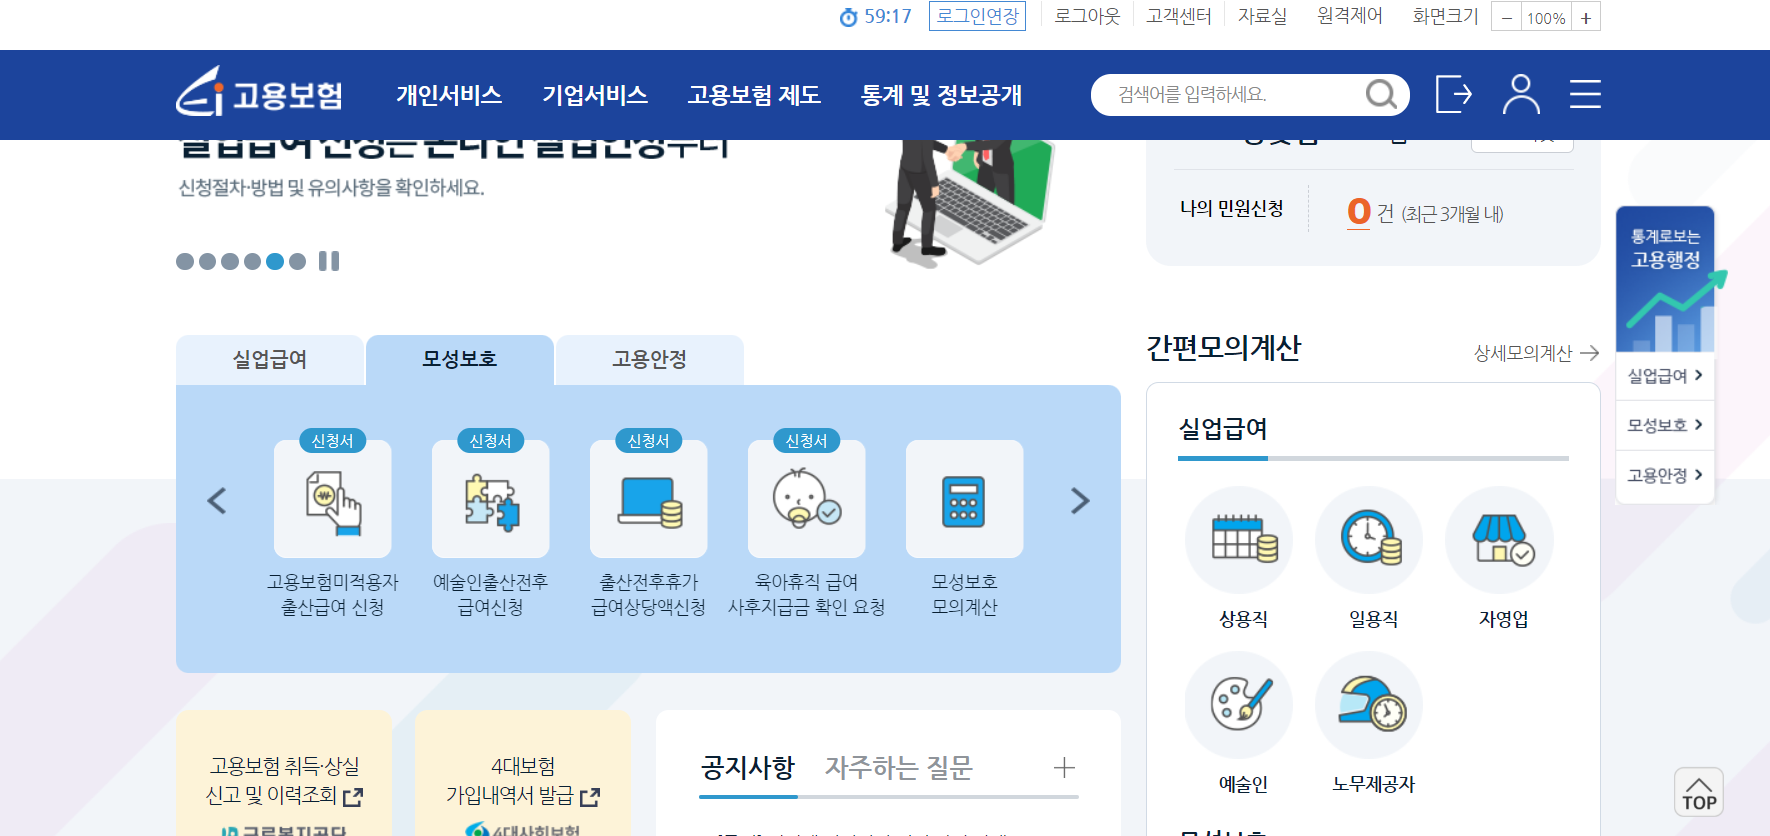Click 로그인연장 button
This screenshot has height=836, width=1770.
pyautogui.click(x=977, y=16)
